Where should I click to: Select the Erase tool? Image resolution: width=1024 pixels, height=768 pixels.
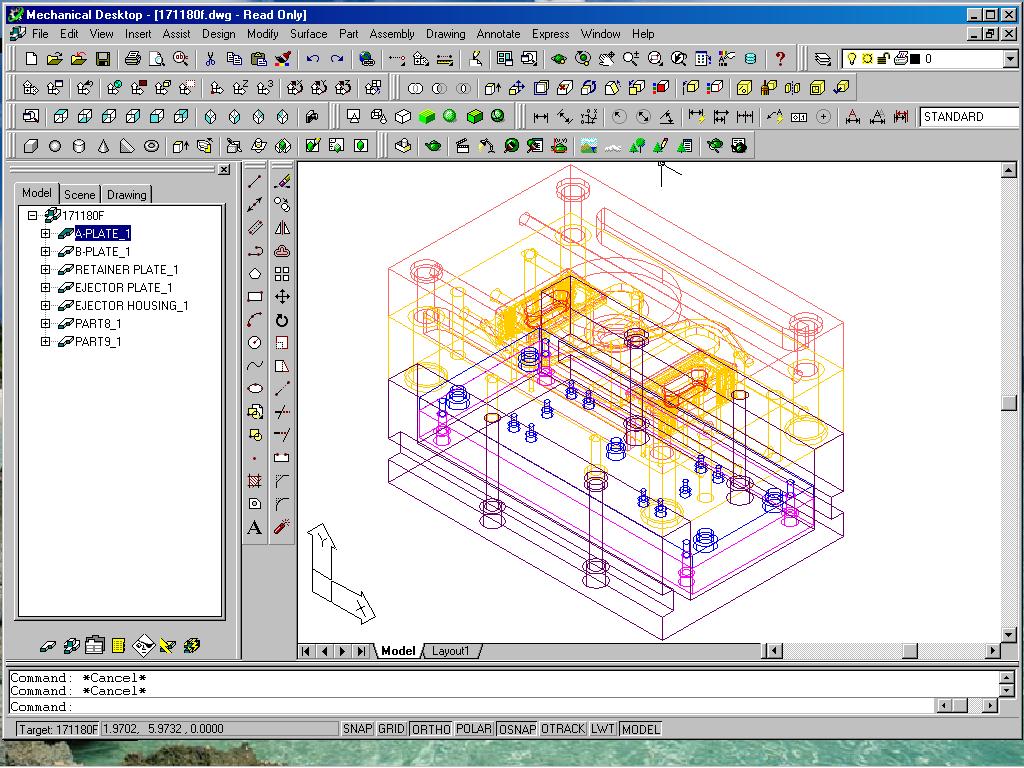coord(282,182)
